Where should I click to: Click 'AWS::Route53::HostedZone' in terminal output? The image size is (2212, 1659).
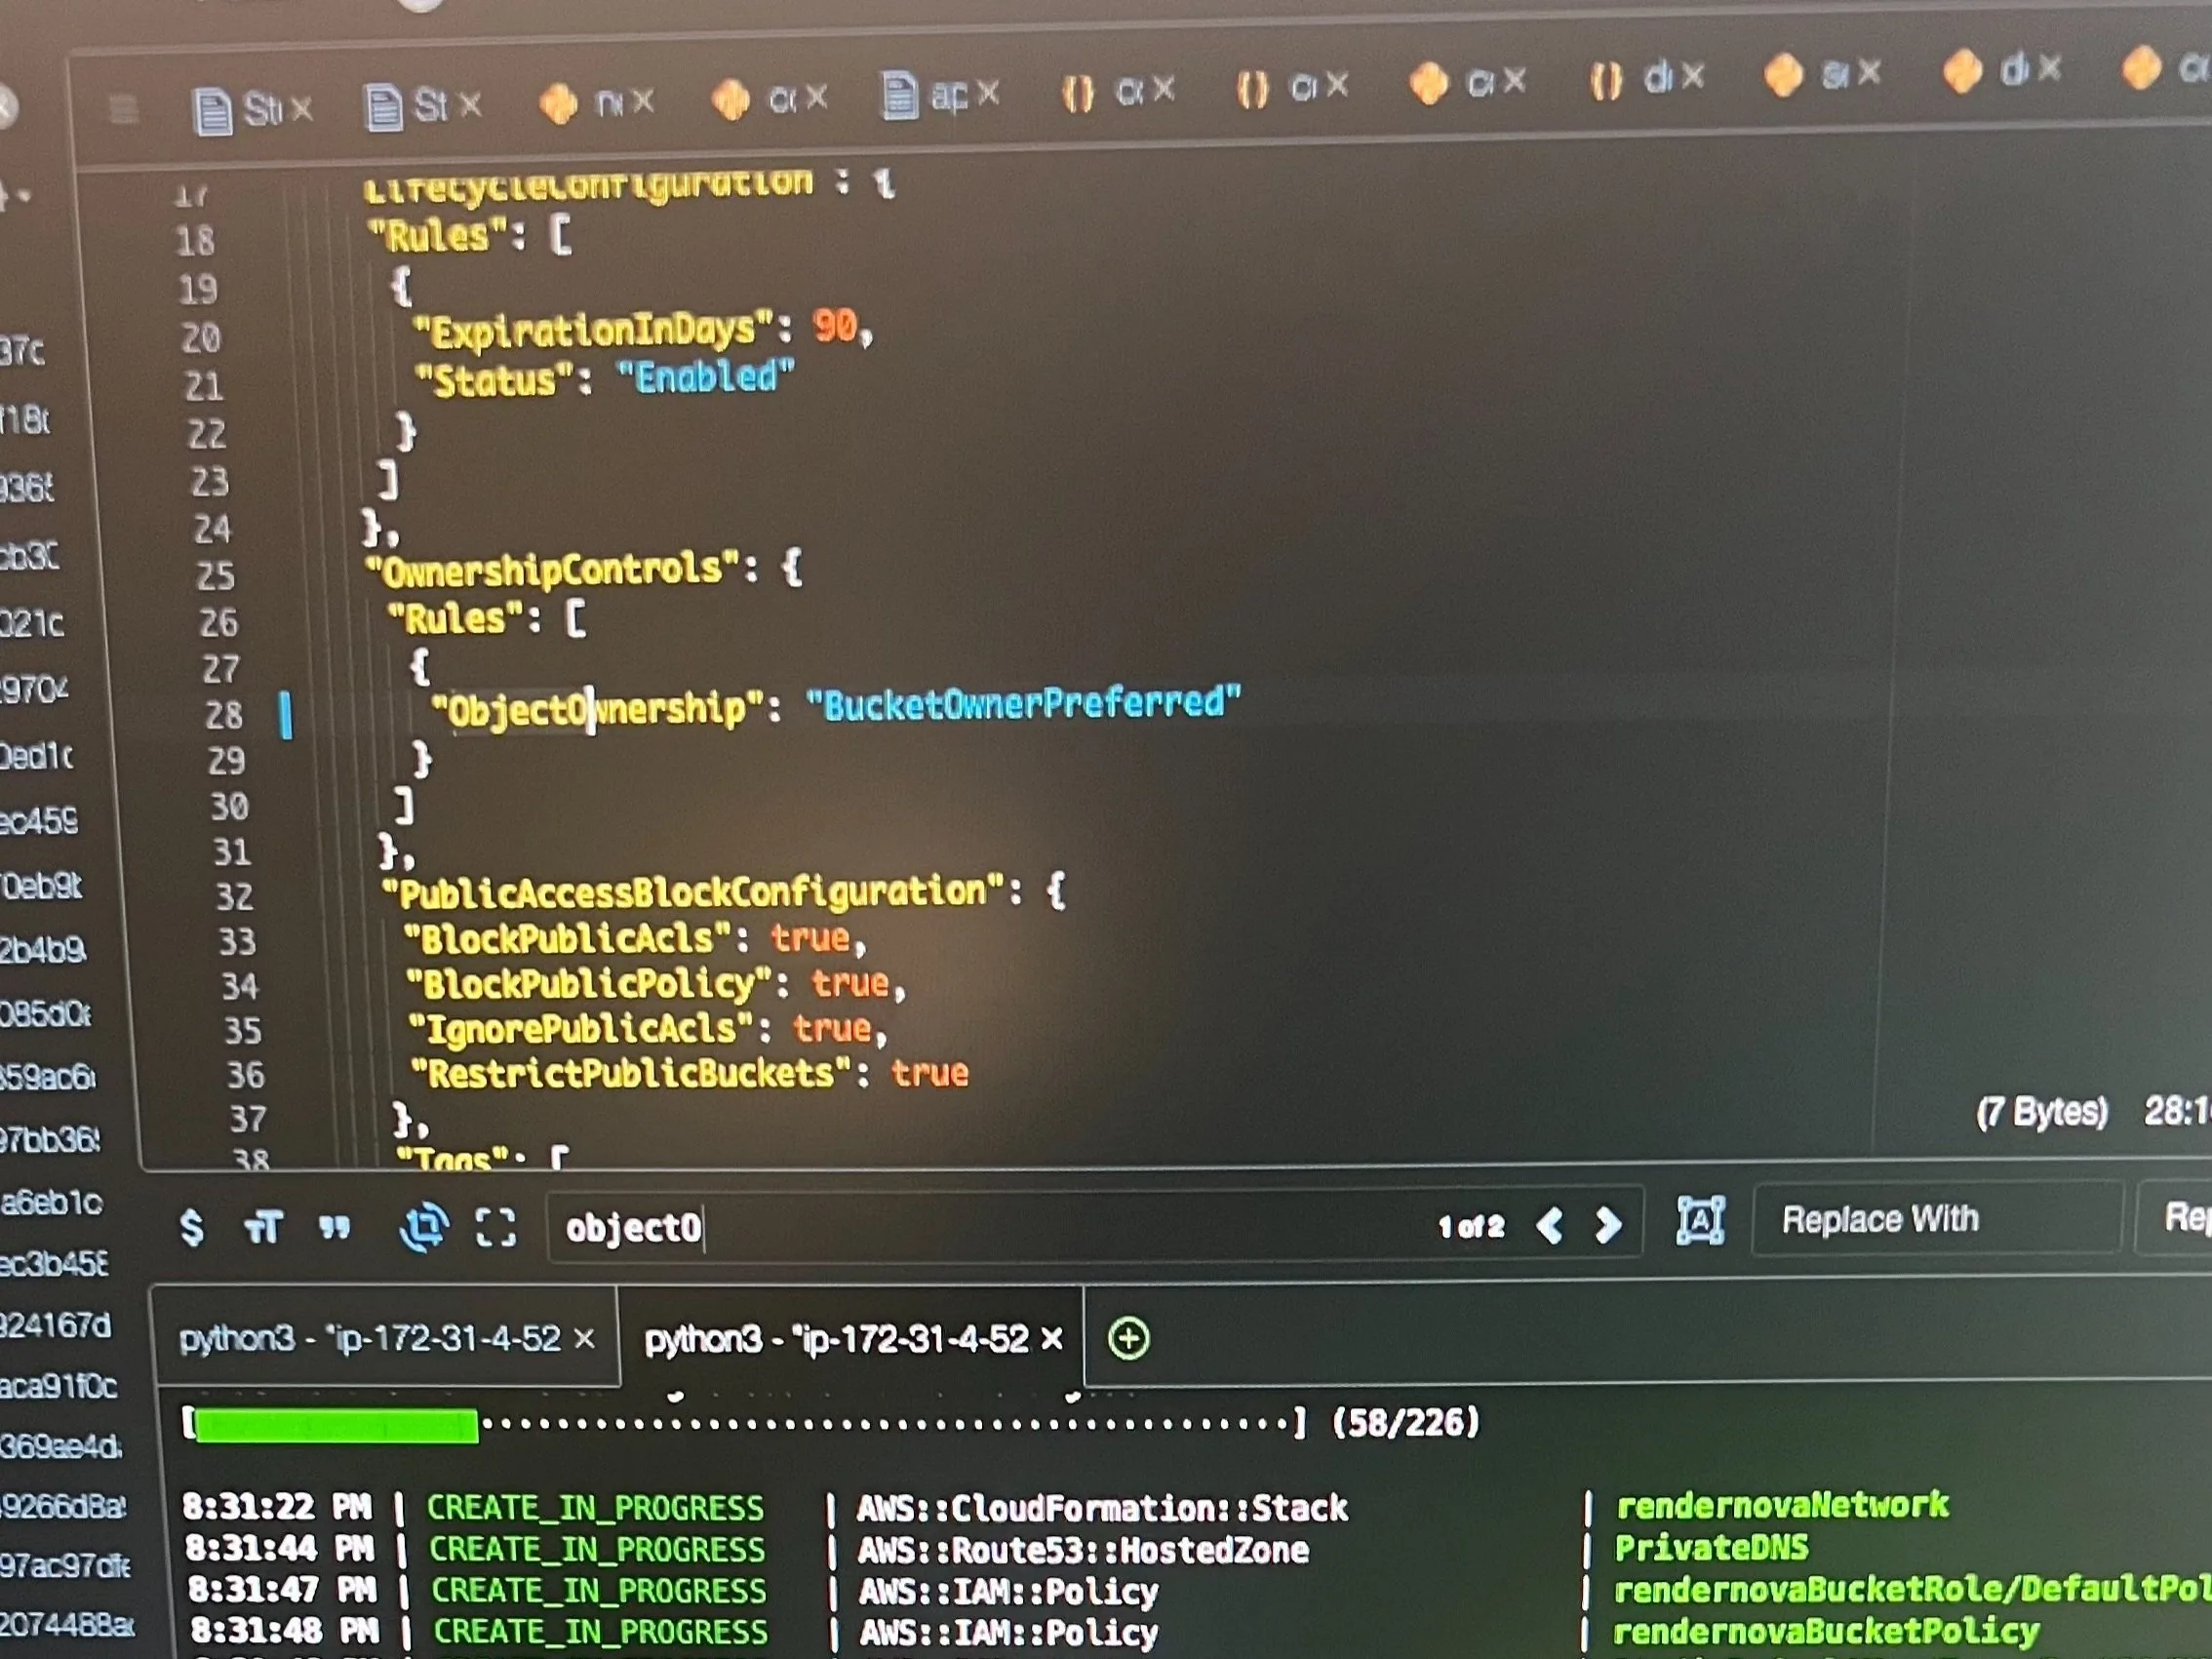(1084, 1550)
